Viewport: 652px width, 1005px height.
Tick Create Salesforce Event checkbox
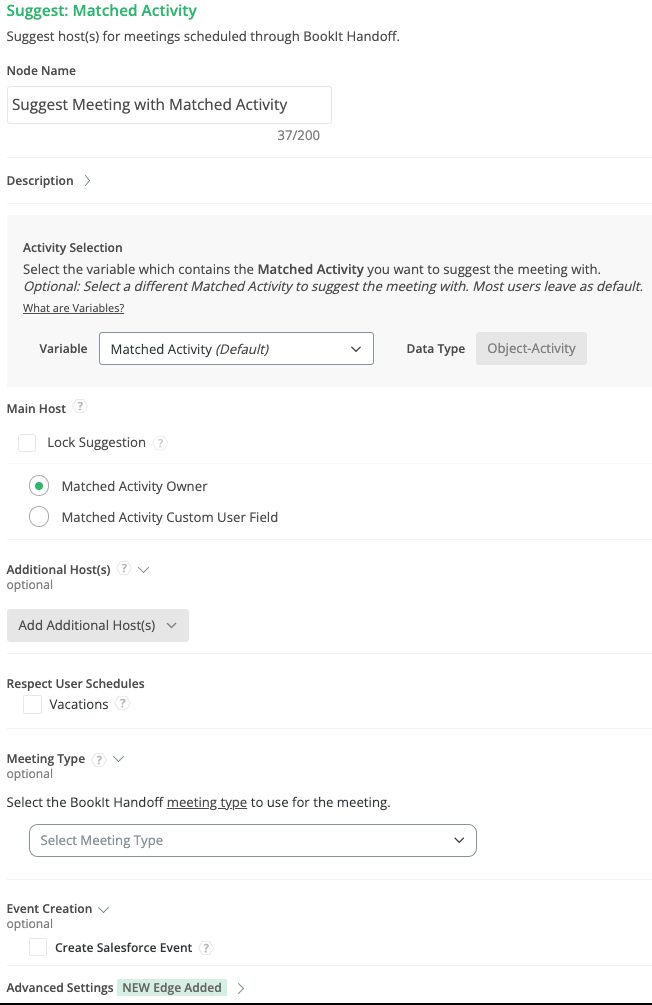(38, 947)
